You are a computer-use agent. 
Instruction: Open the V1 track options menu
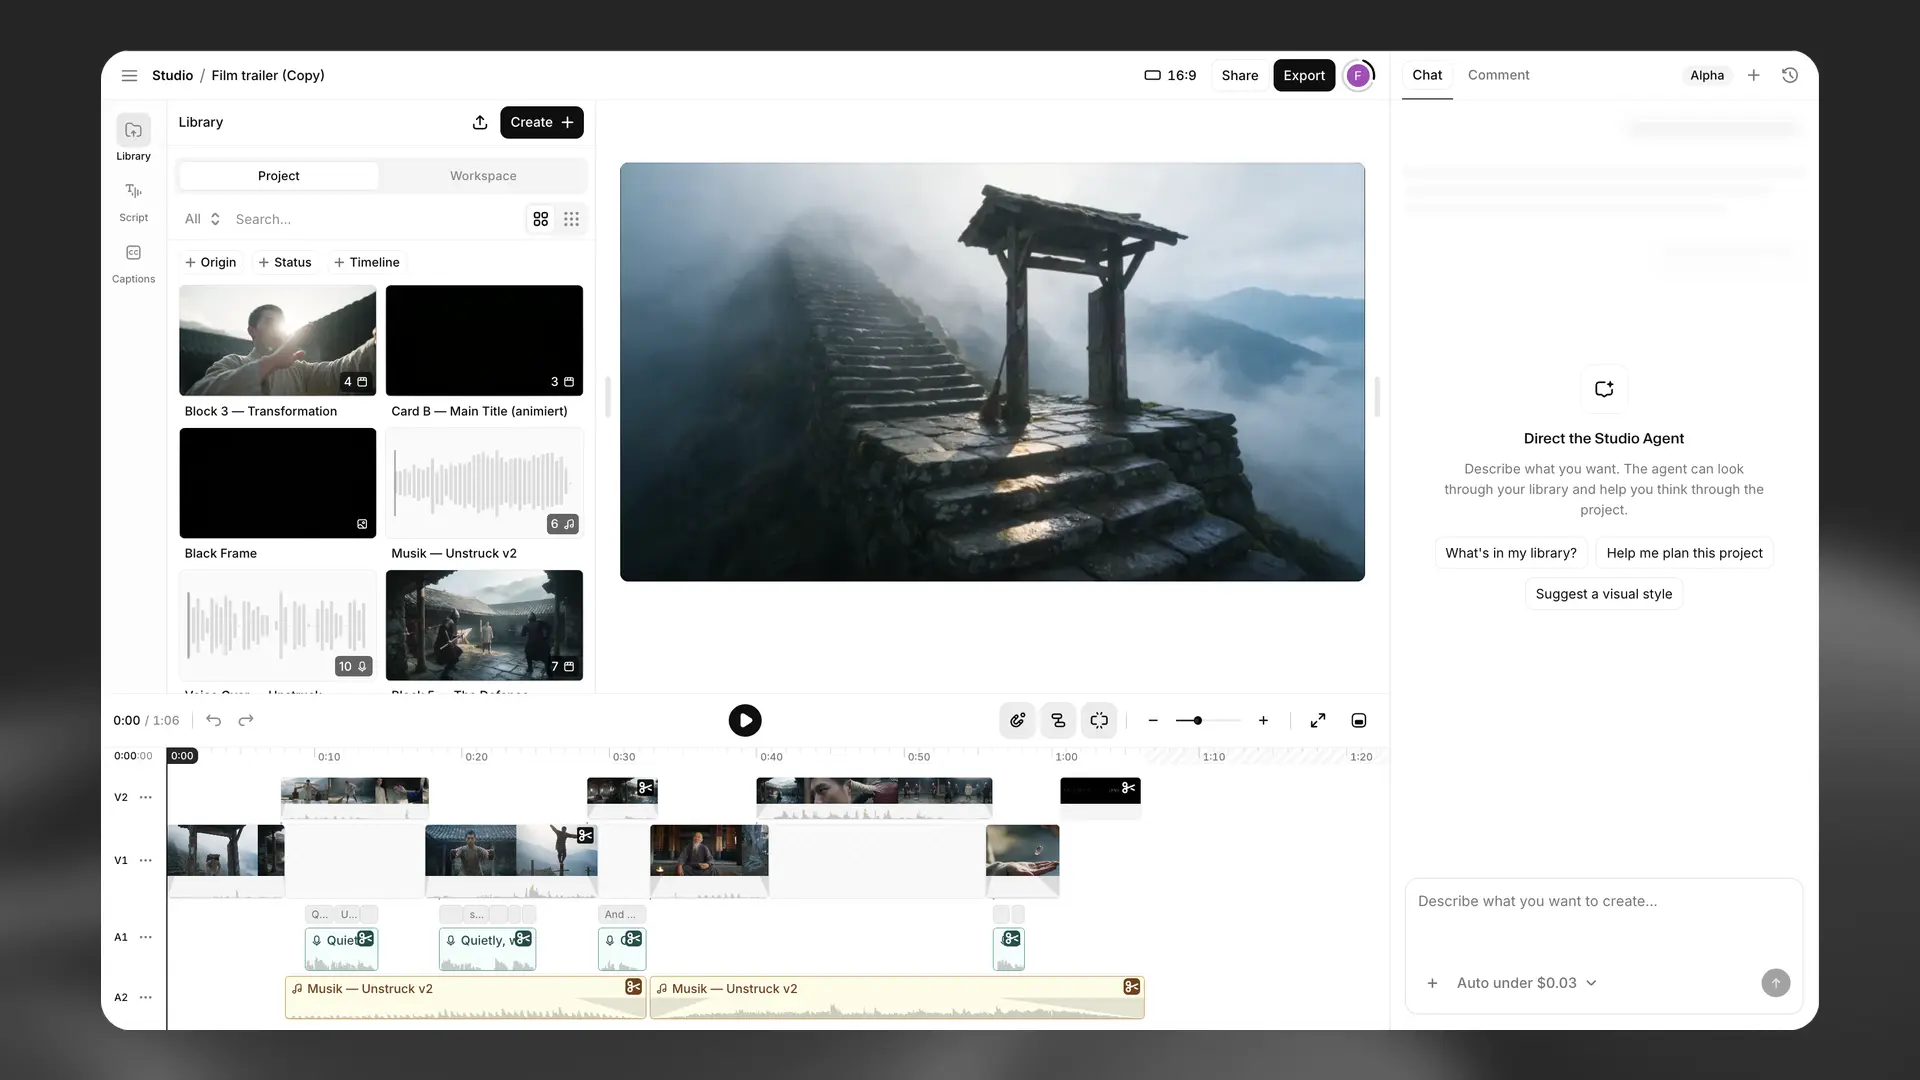pyautogui.click(x=146, y=860)
